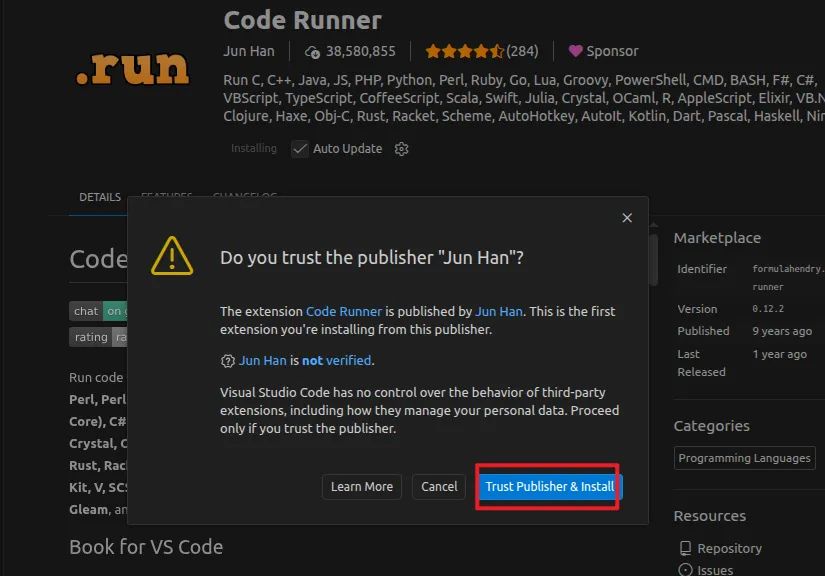
Task: Click the readme vertical scrollbar
Action: click(653, 260)
